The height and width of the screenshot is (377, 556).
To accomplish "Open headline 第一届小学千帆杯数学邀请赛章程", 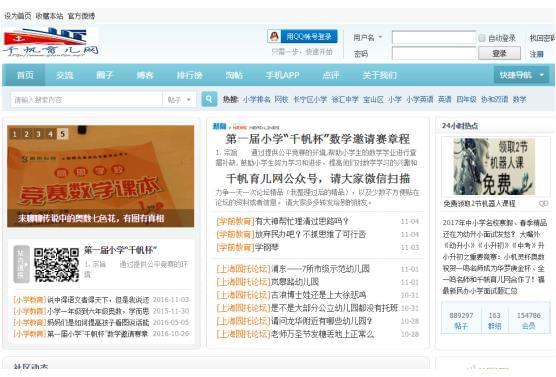I will pyautogui.click(x=318, y=139).
